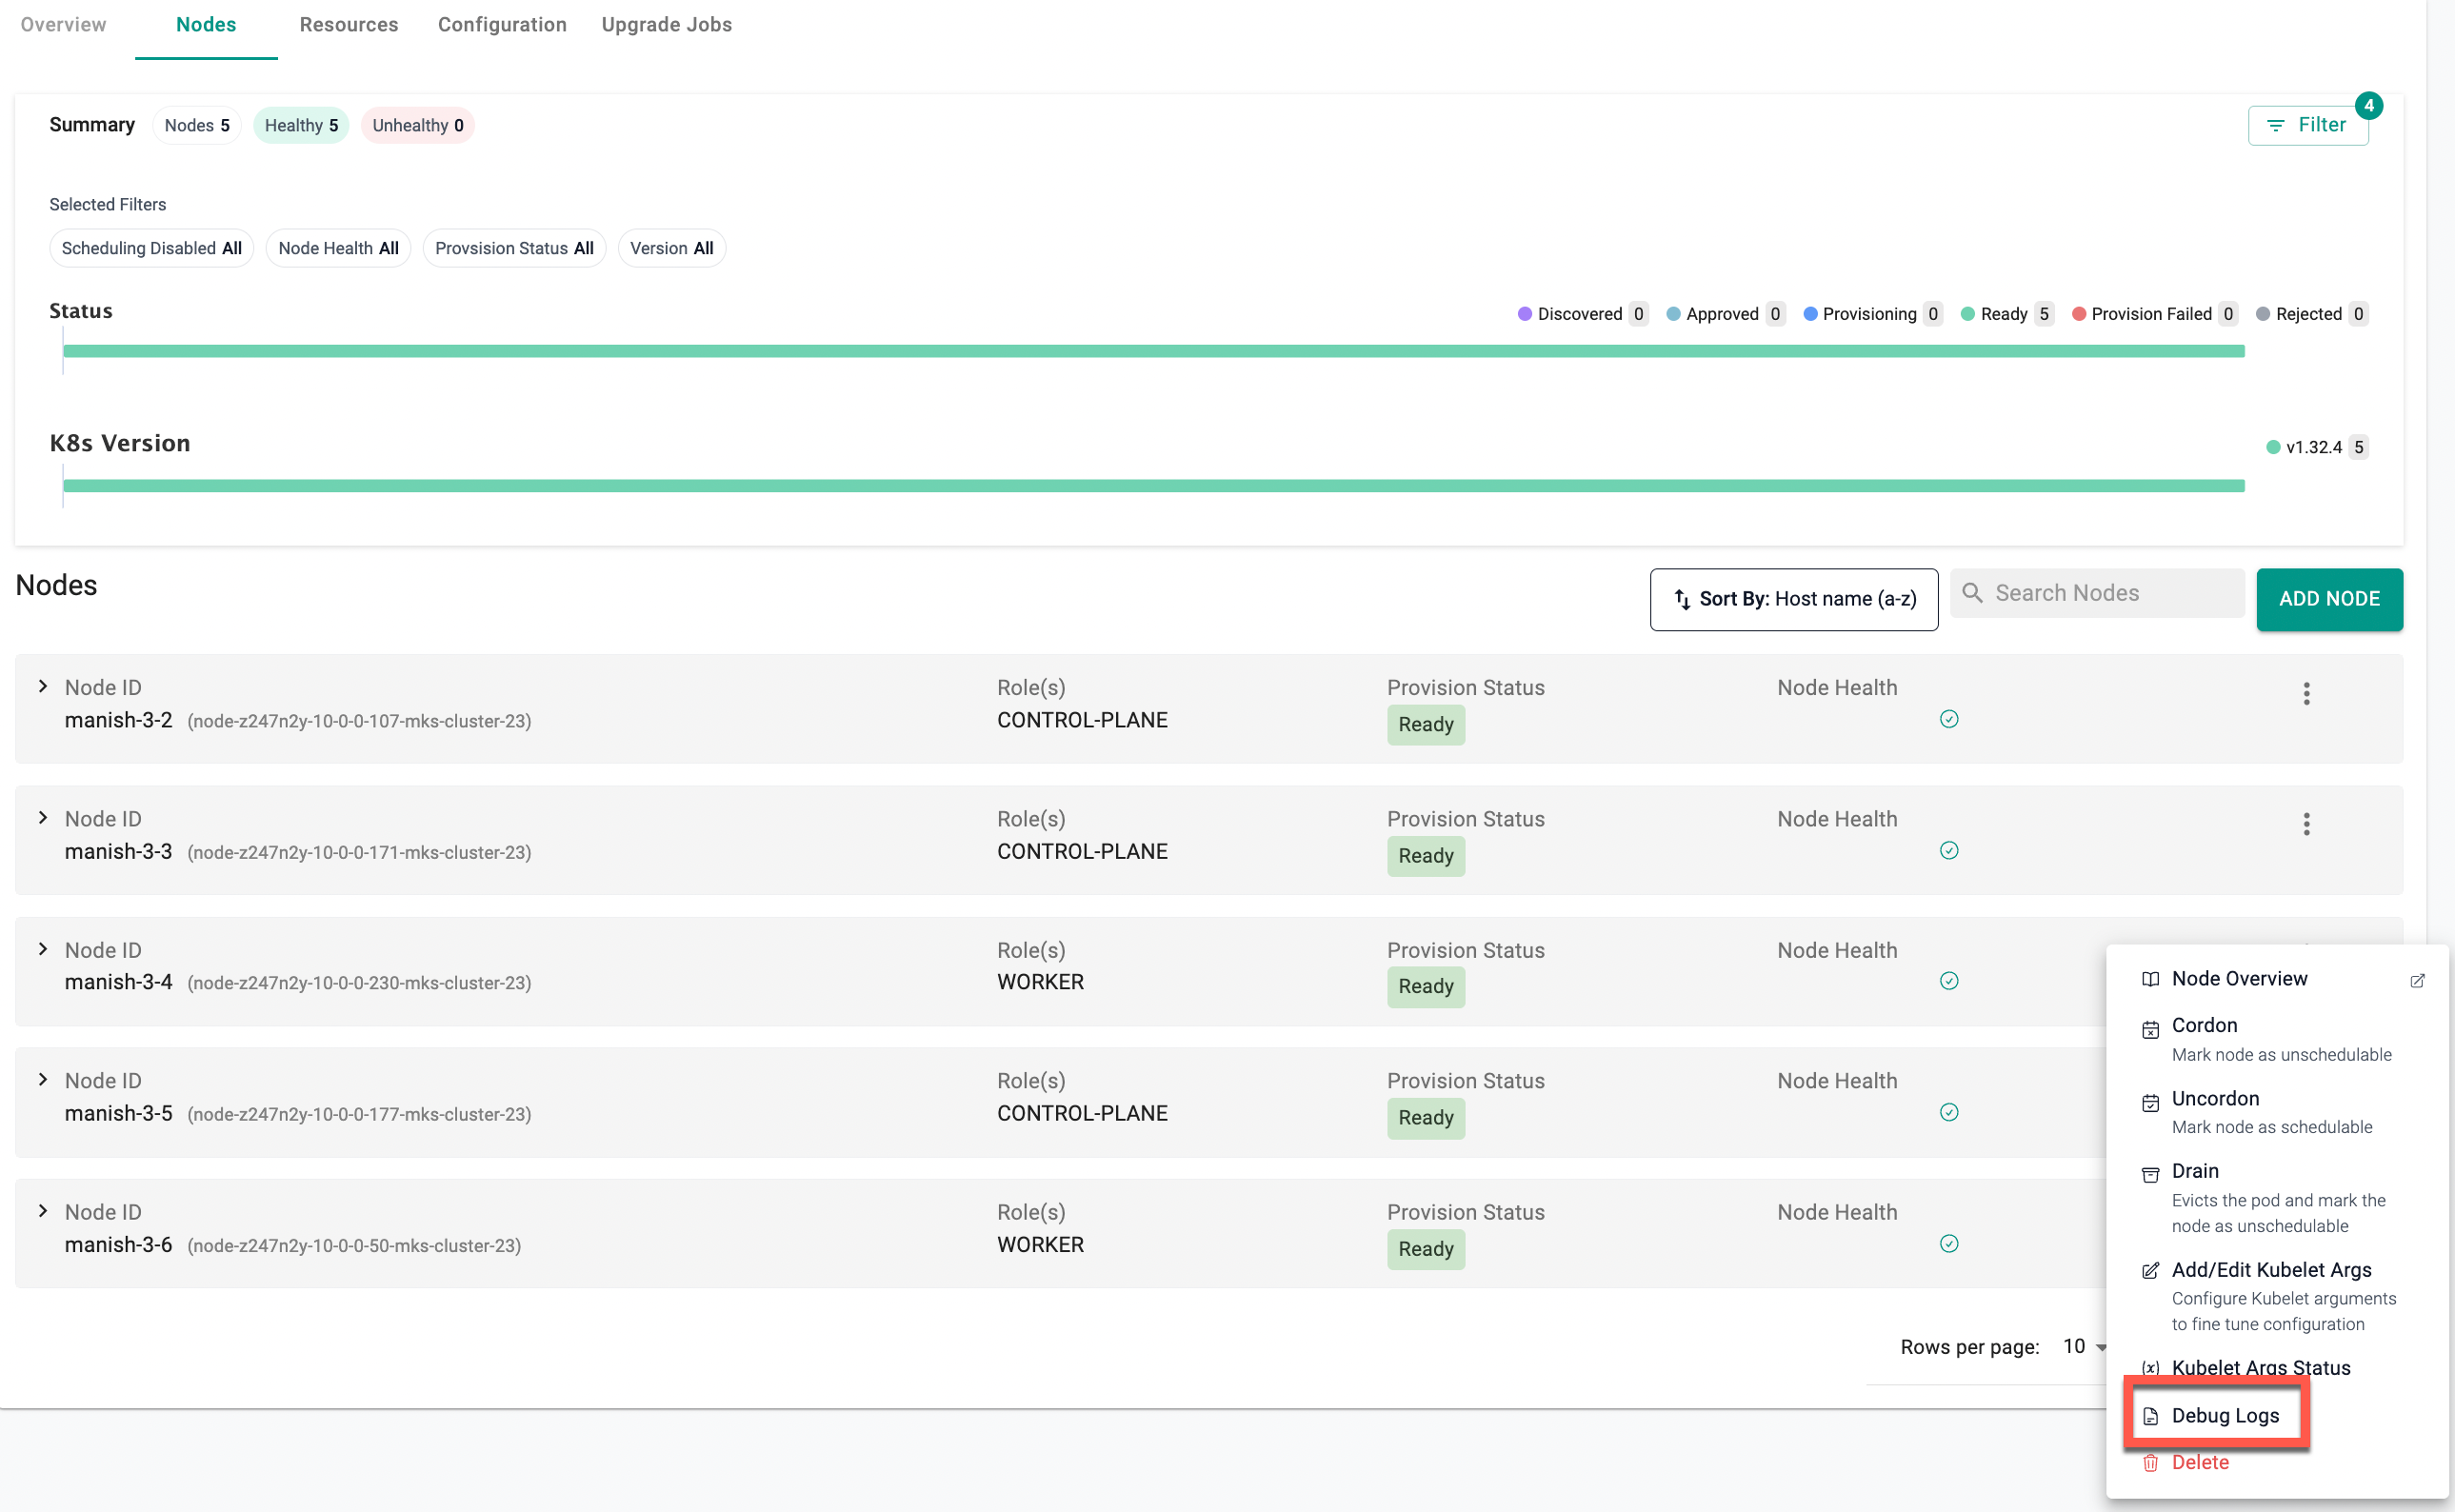The image size is (2455, 1512).
Task: Open kebab menu for manish-3-2 node
Action: coord(2306,693)
